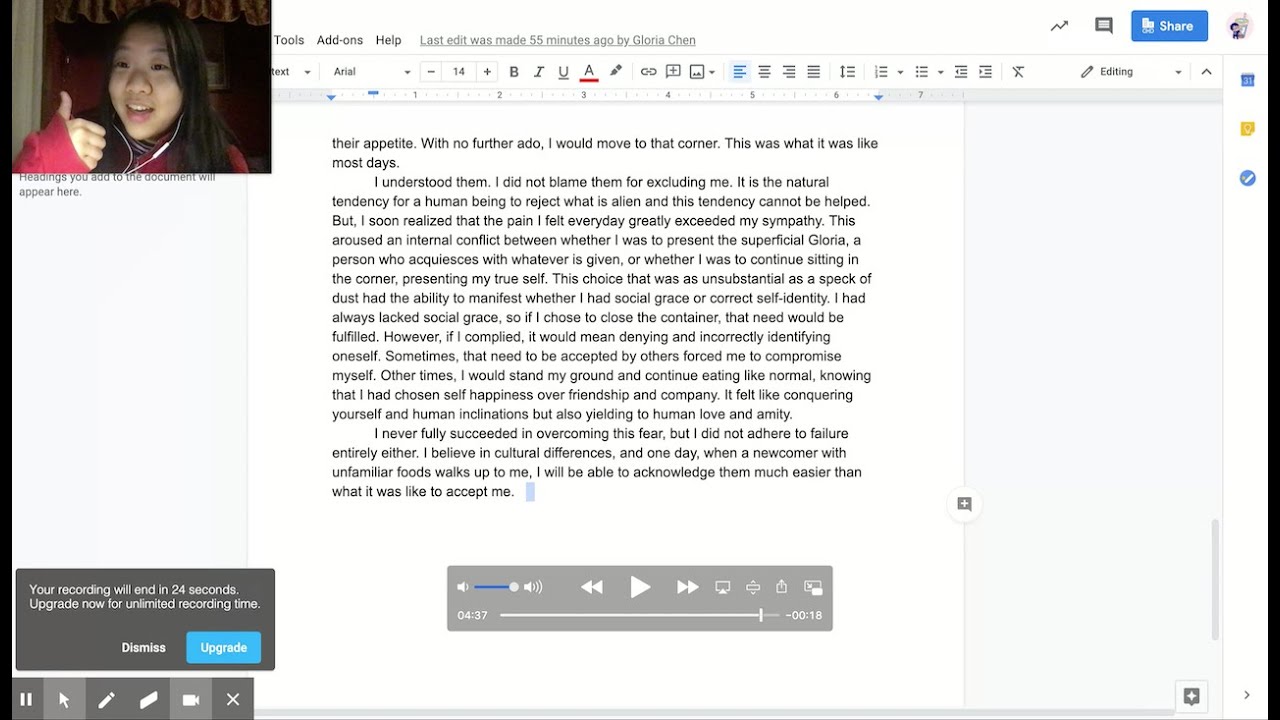Decrease font size with the minus button
This screenshot has height=720, width=1280.
tap(431, 72)
